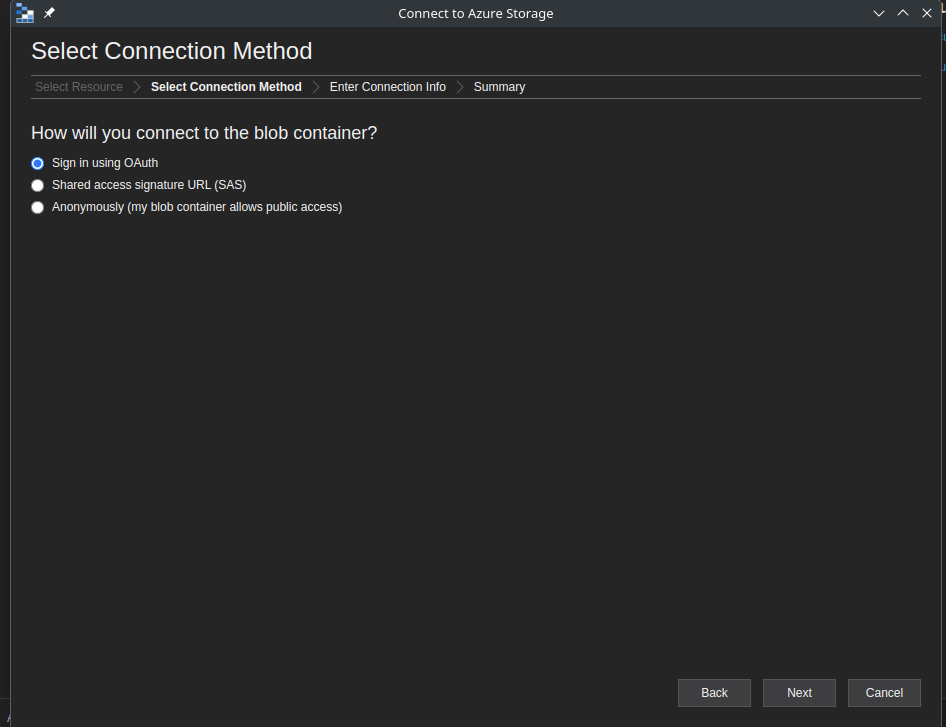The width and height of the screenshot is (946, 727).
Task: Cancel the connection wizard
Action: pyautogui.click(x=884, y=693)
